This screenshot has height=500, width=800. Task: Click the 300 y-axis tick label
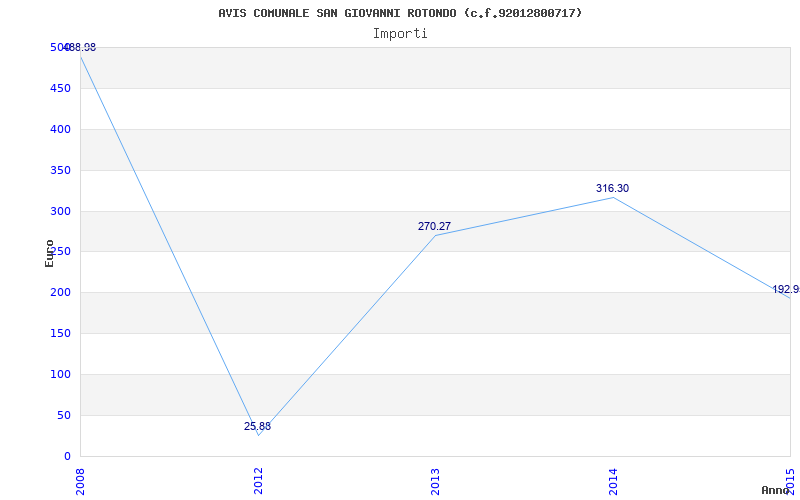click(61, 211)
